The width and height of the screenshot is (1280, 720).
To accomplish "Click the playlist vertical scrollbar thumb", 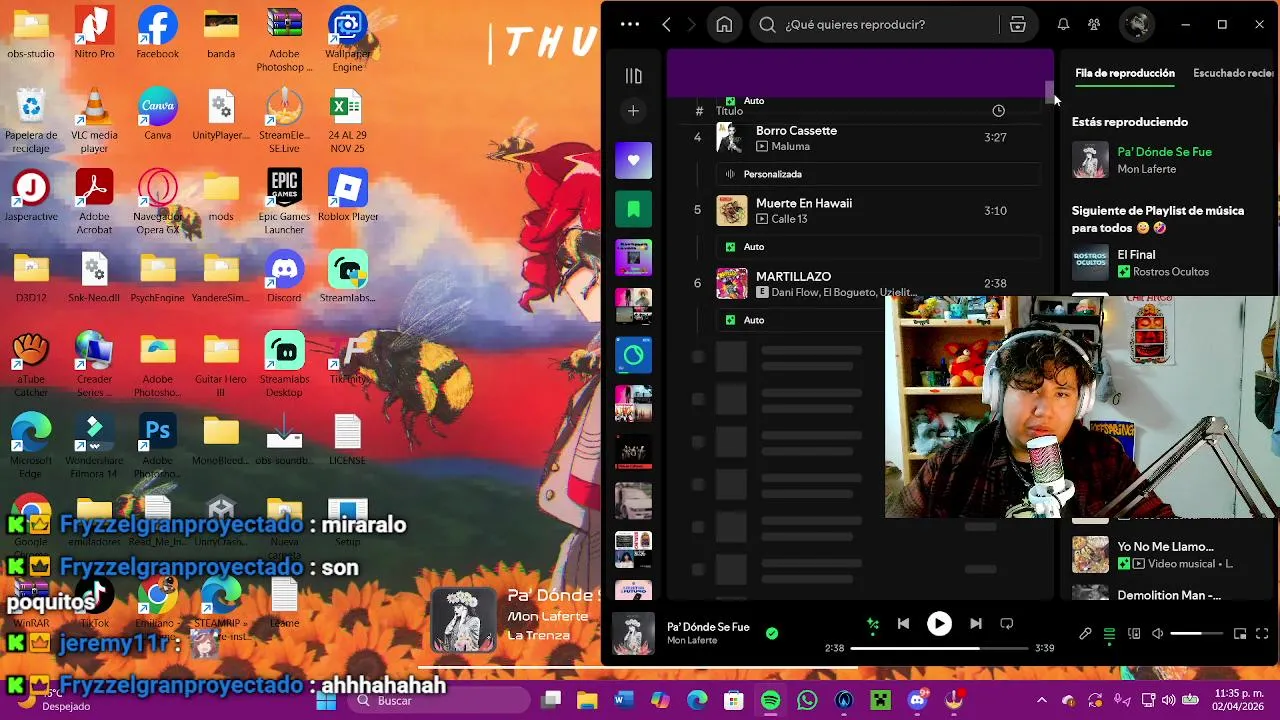I will pyautogui.click(x=1050, y=92).
